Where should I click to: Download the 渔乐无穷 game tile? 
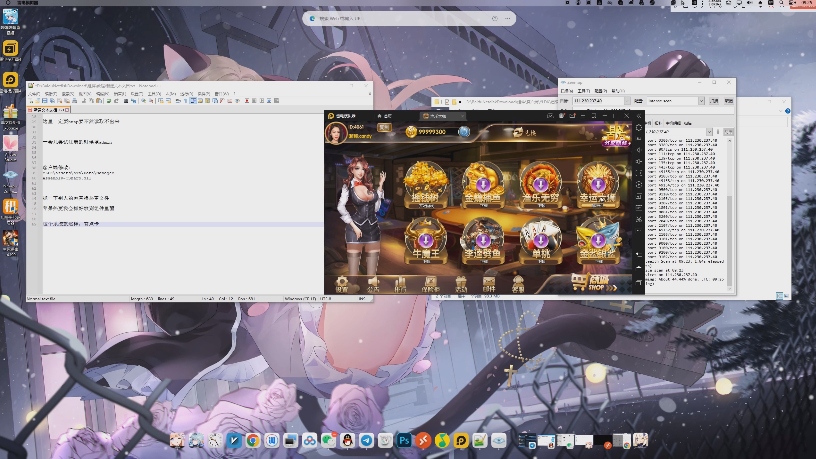(540, 185)
